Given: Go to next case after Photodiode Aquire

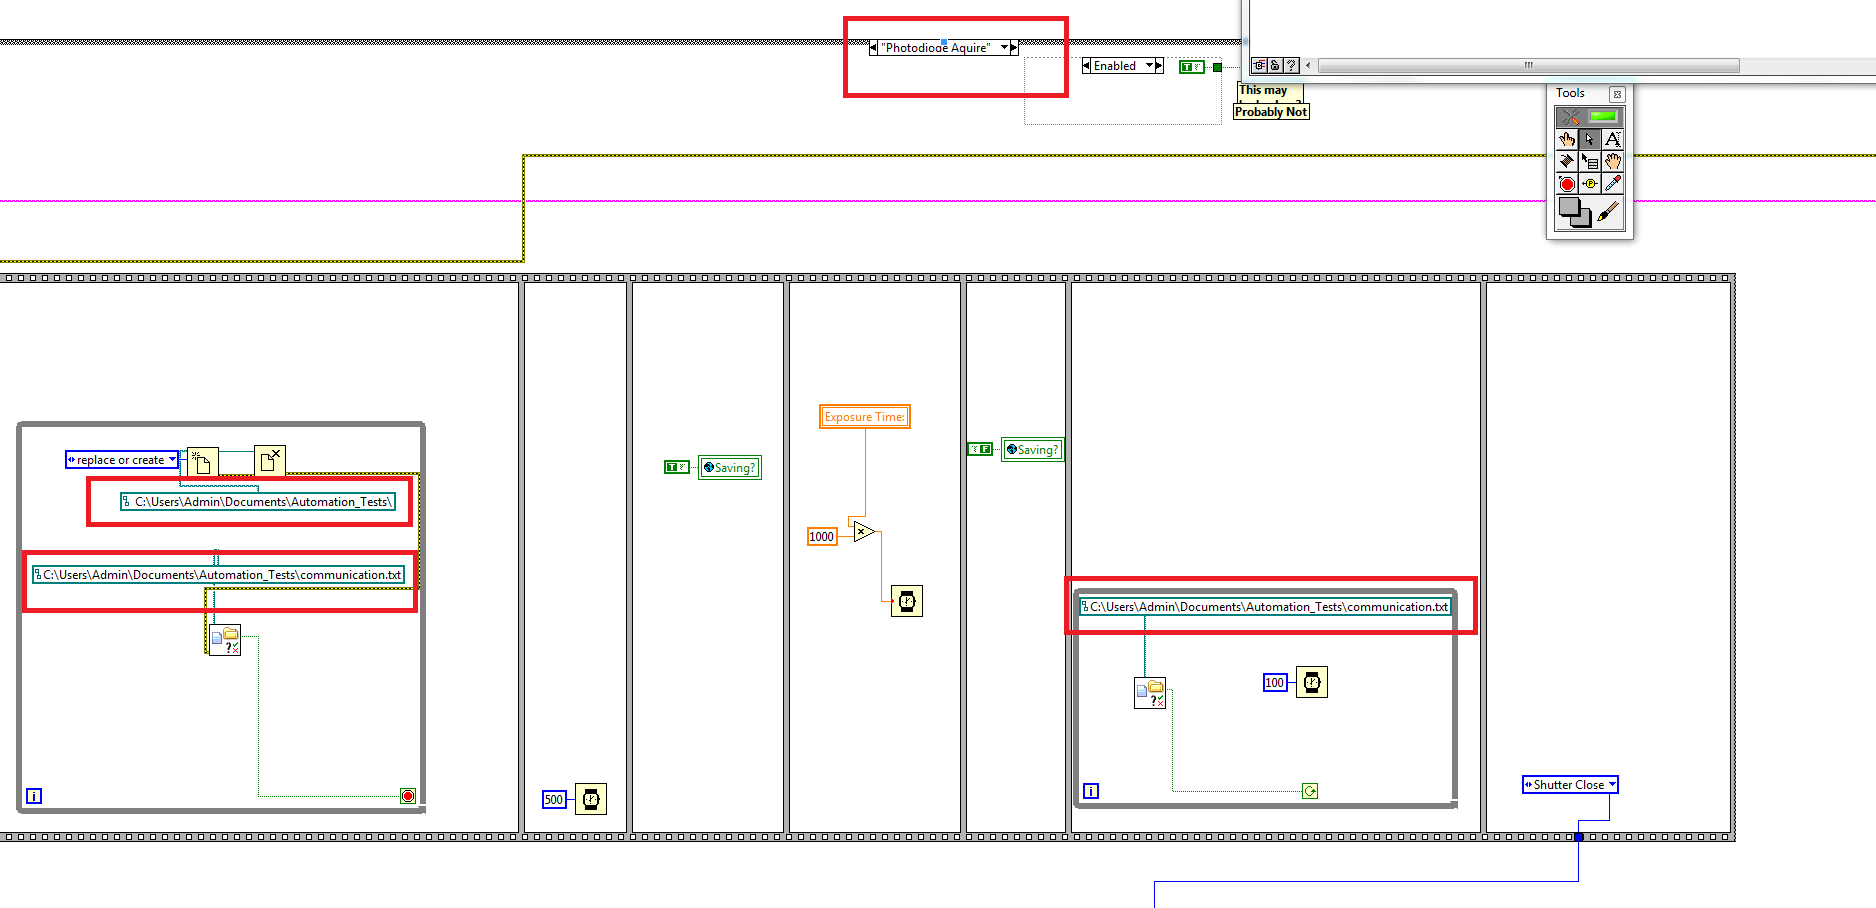Looking at the screenshot, I should [x=1014, y=47].
